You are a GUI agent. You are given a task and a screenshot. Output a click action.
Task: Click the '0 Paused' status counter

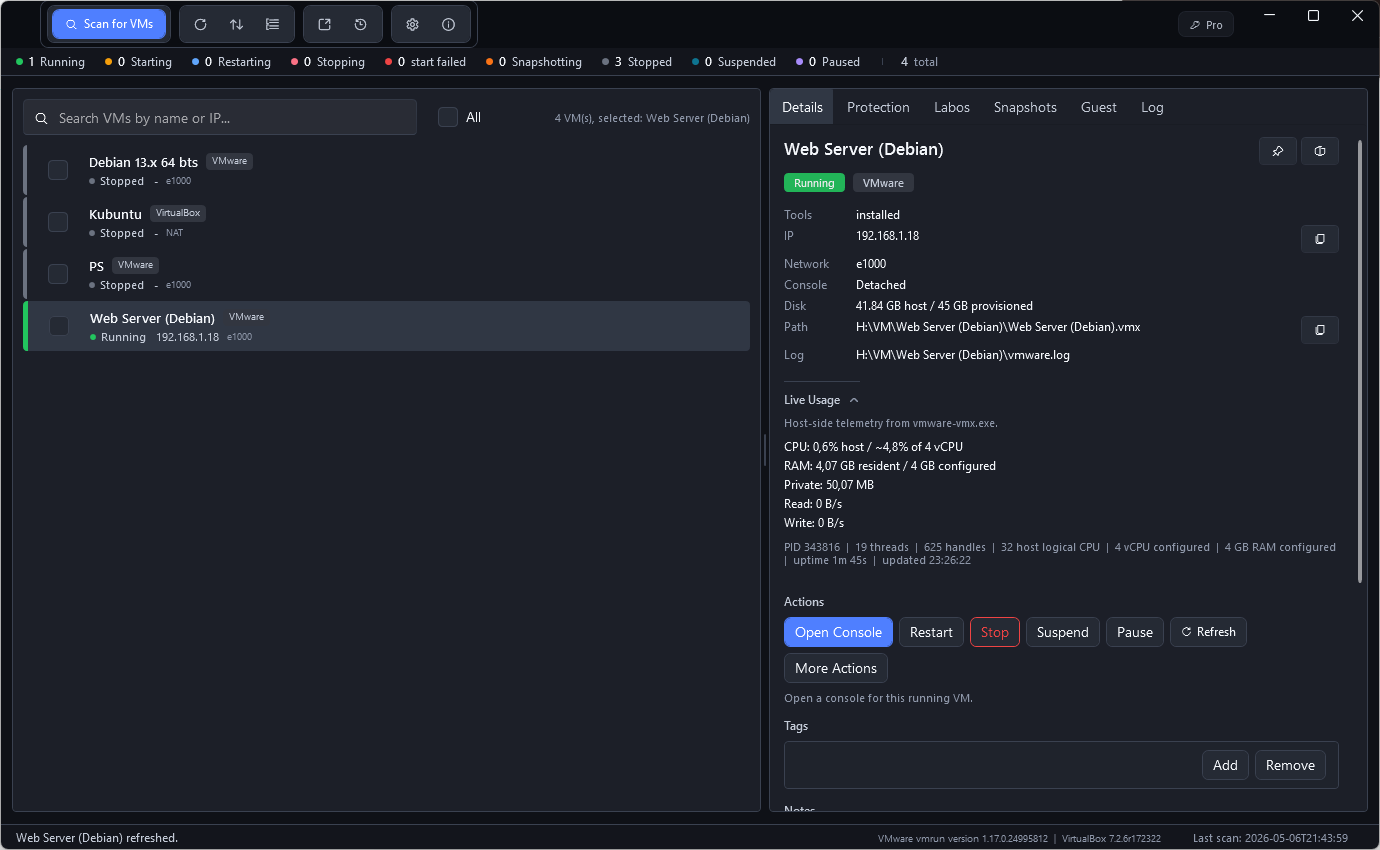[828, 62]
